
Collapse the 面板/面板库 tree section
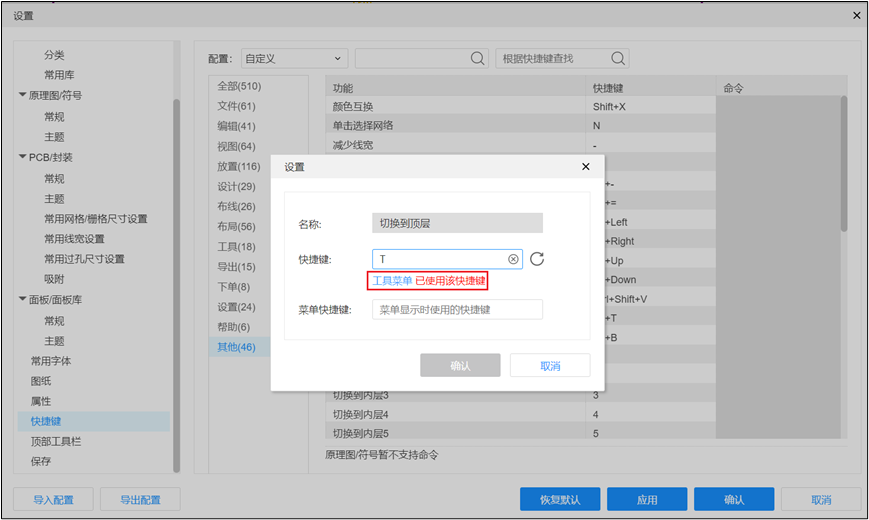pos(23,299)
